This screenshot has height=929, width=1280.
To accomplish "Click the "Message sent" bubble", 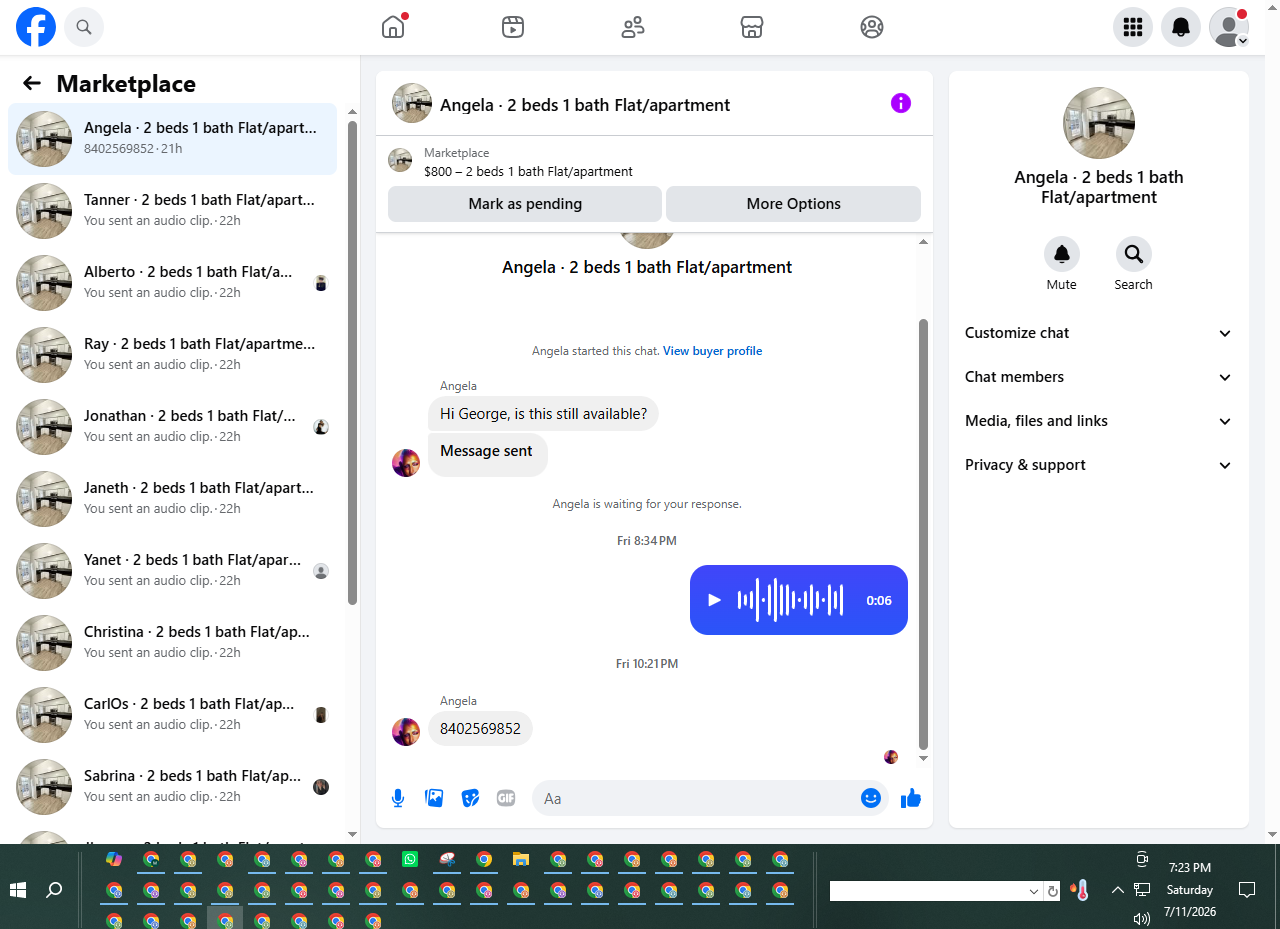I will 487,454.
